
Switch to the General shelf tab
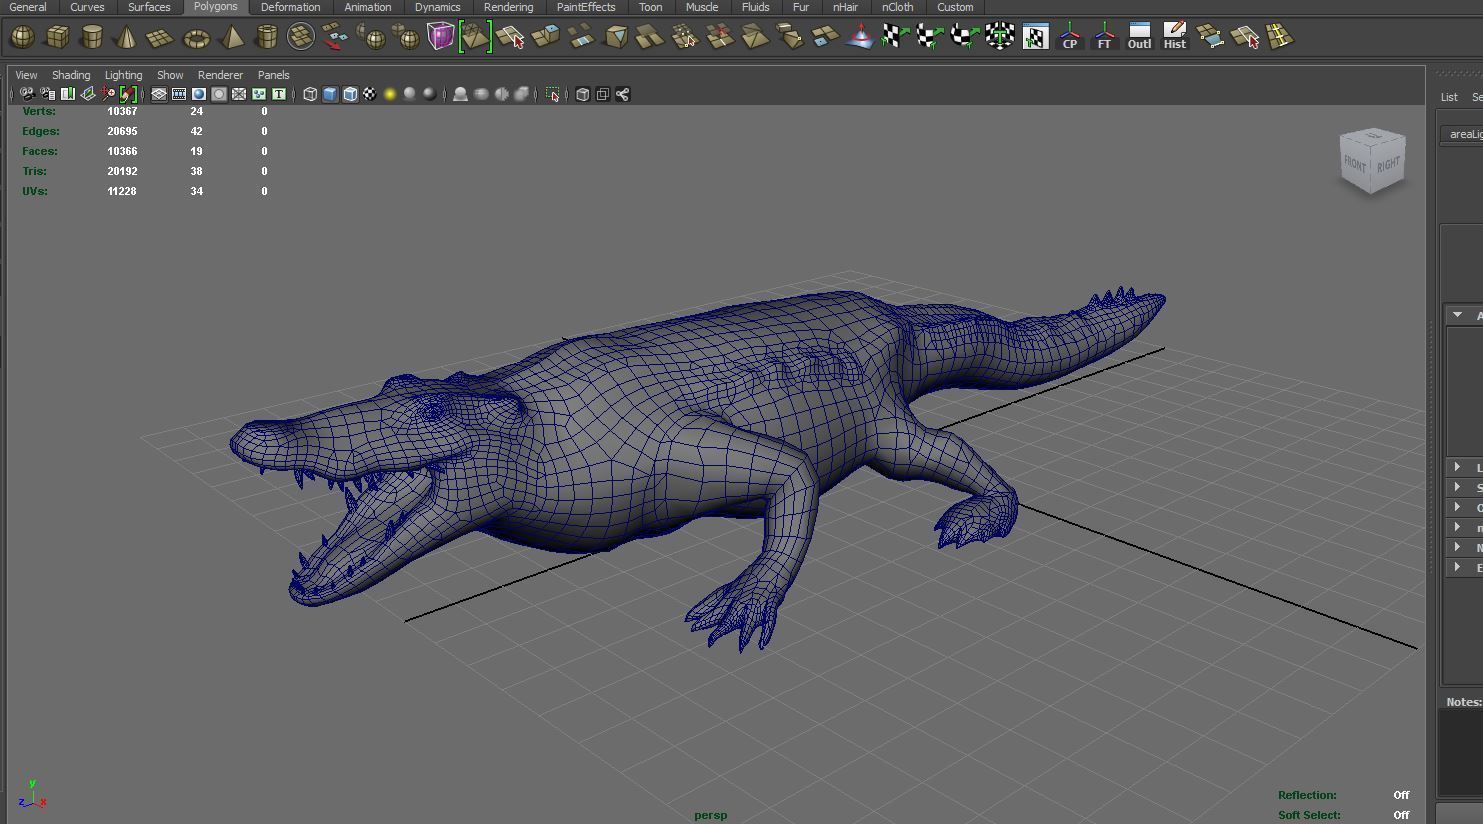tap(28, 7)
